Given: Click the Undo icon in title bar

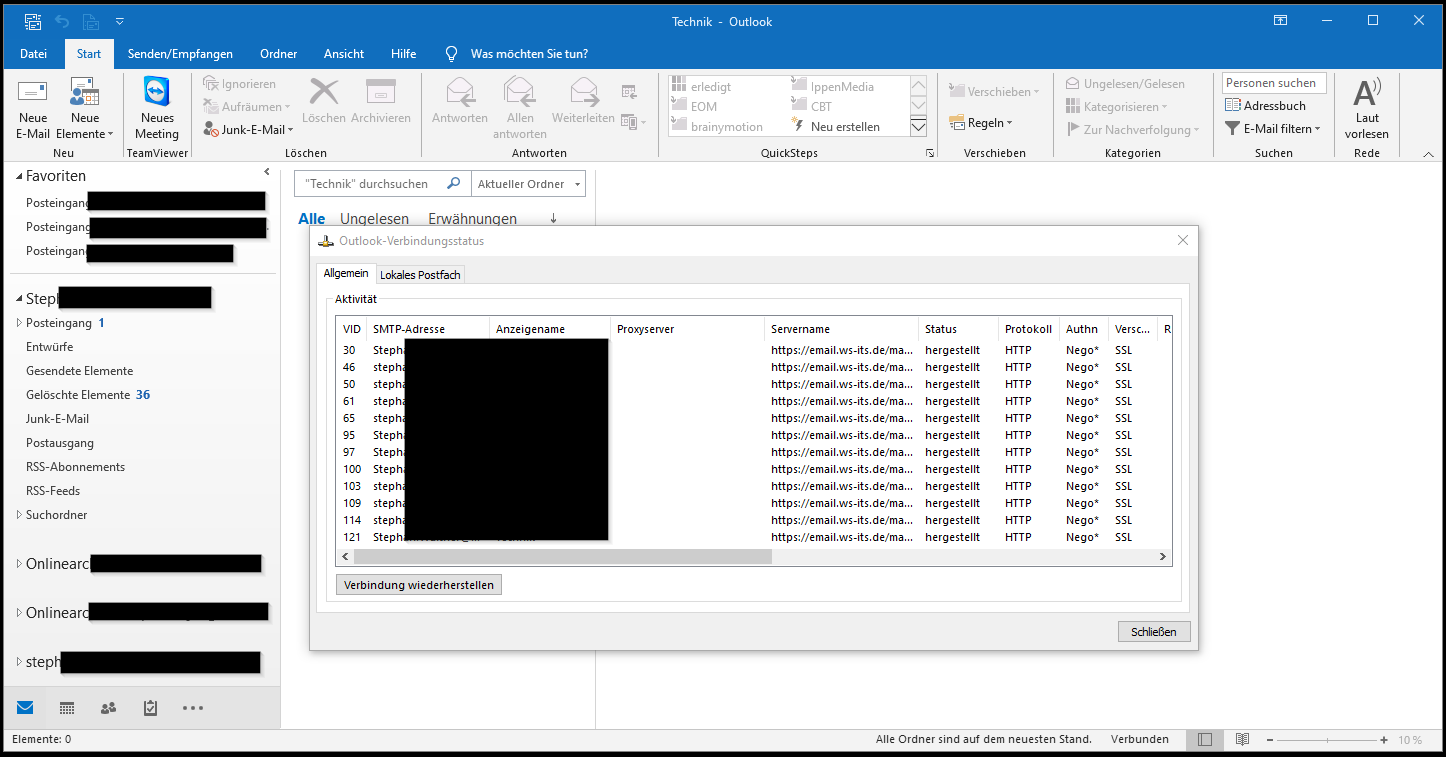Looking at the screenshot, I should click(x=62, y=21).
